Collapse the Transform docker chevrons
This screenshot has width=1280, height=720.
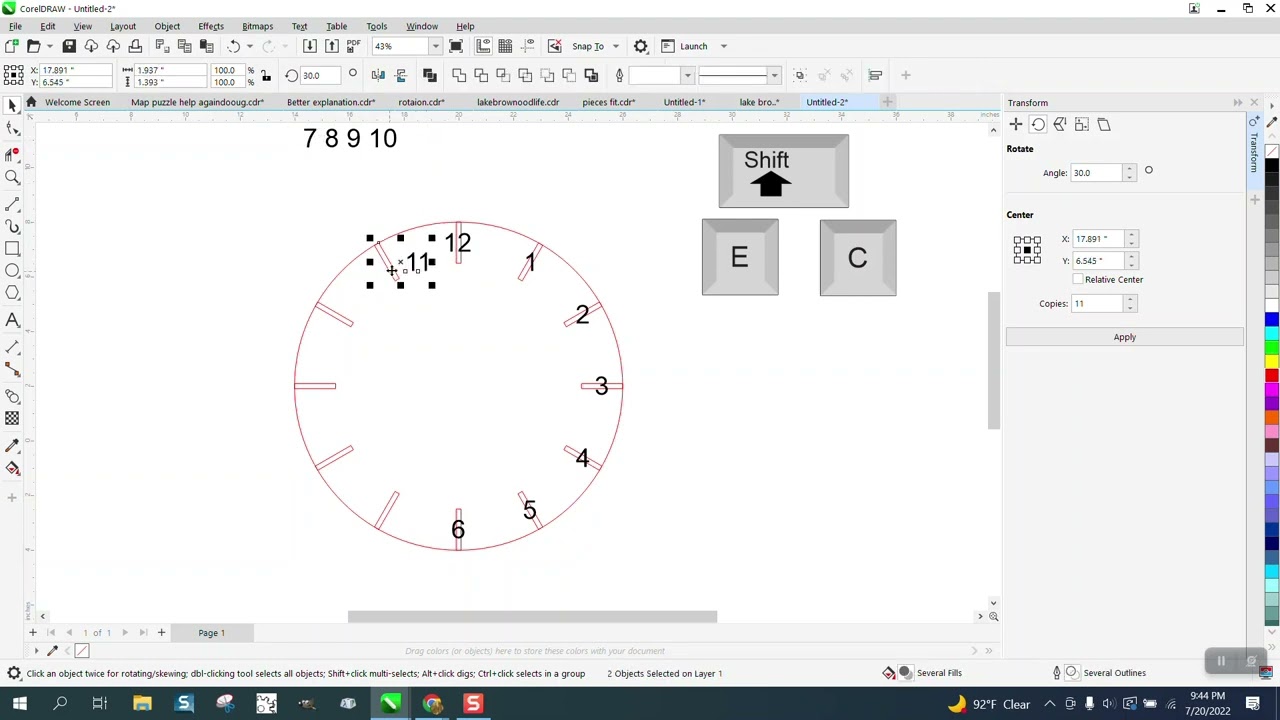[1238, 102]
